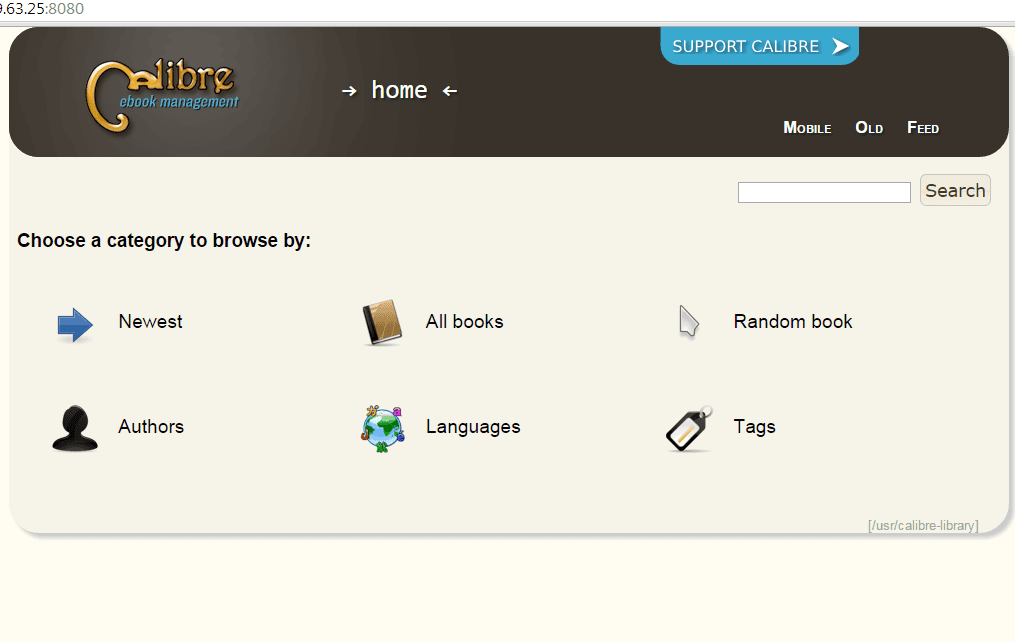The image size is (1015, 642).
Task: Switch to the Old interface
Action: (869, 128)
